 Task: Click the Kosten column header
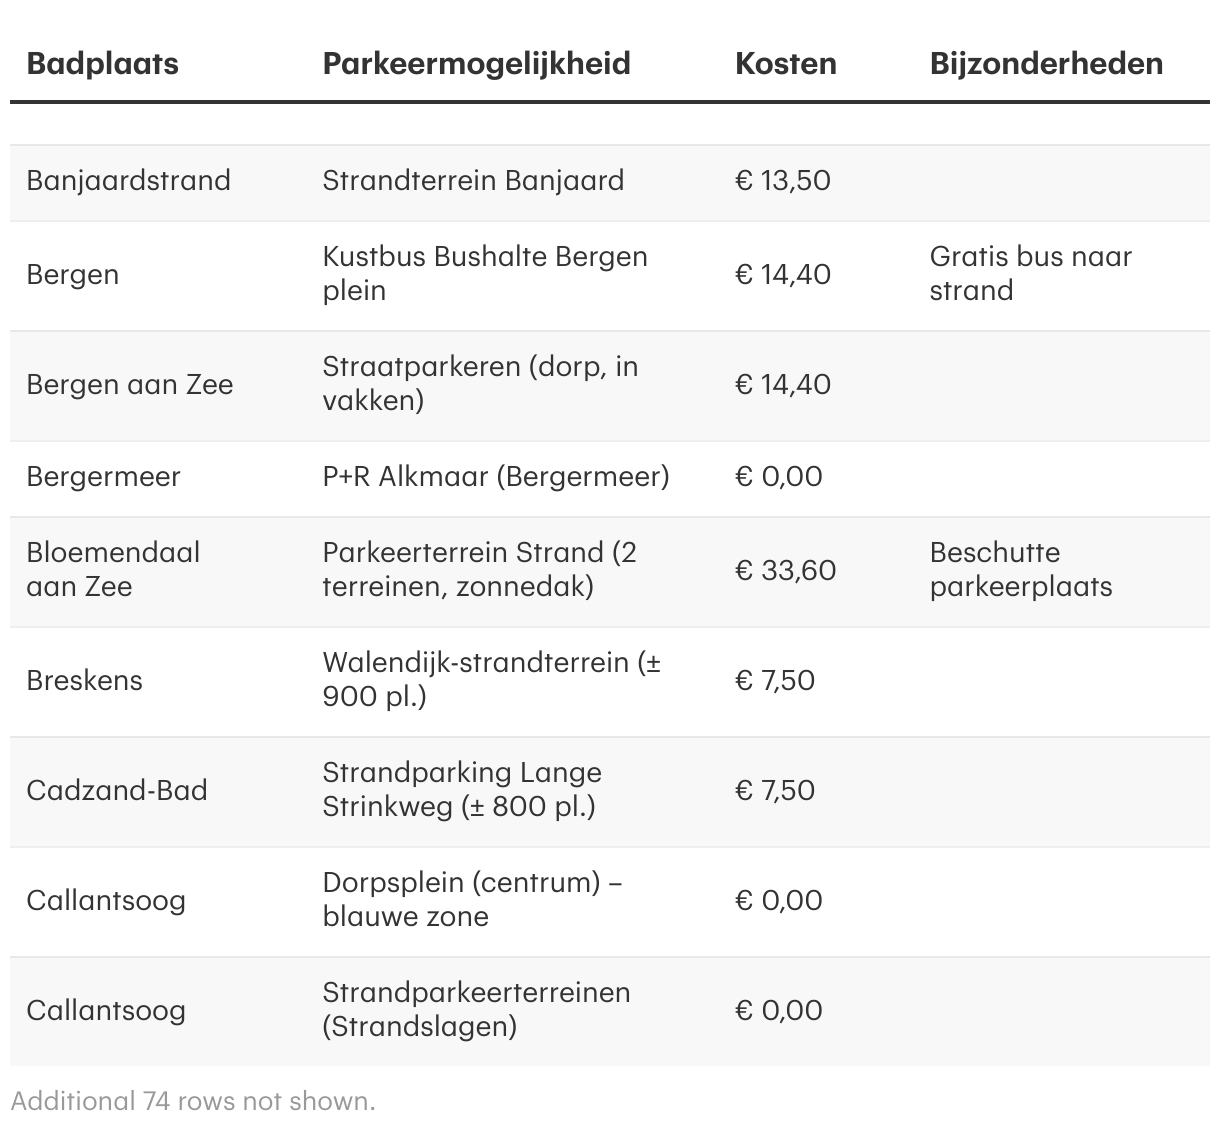coord(785,64)
